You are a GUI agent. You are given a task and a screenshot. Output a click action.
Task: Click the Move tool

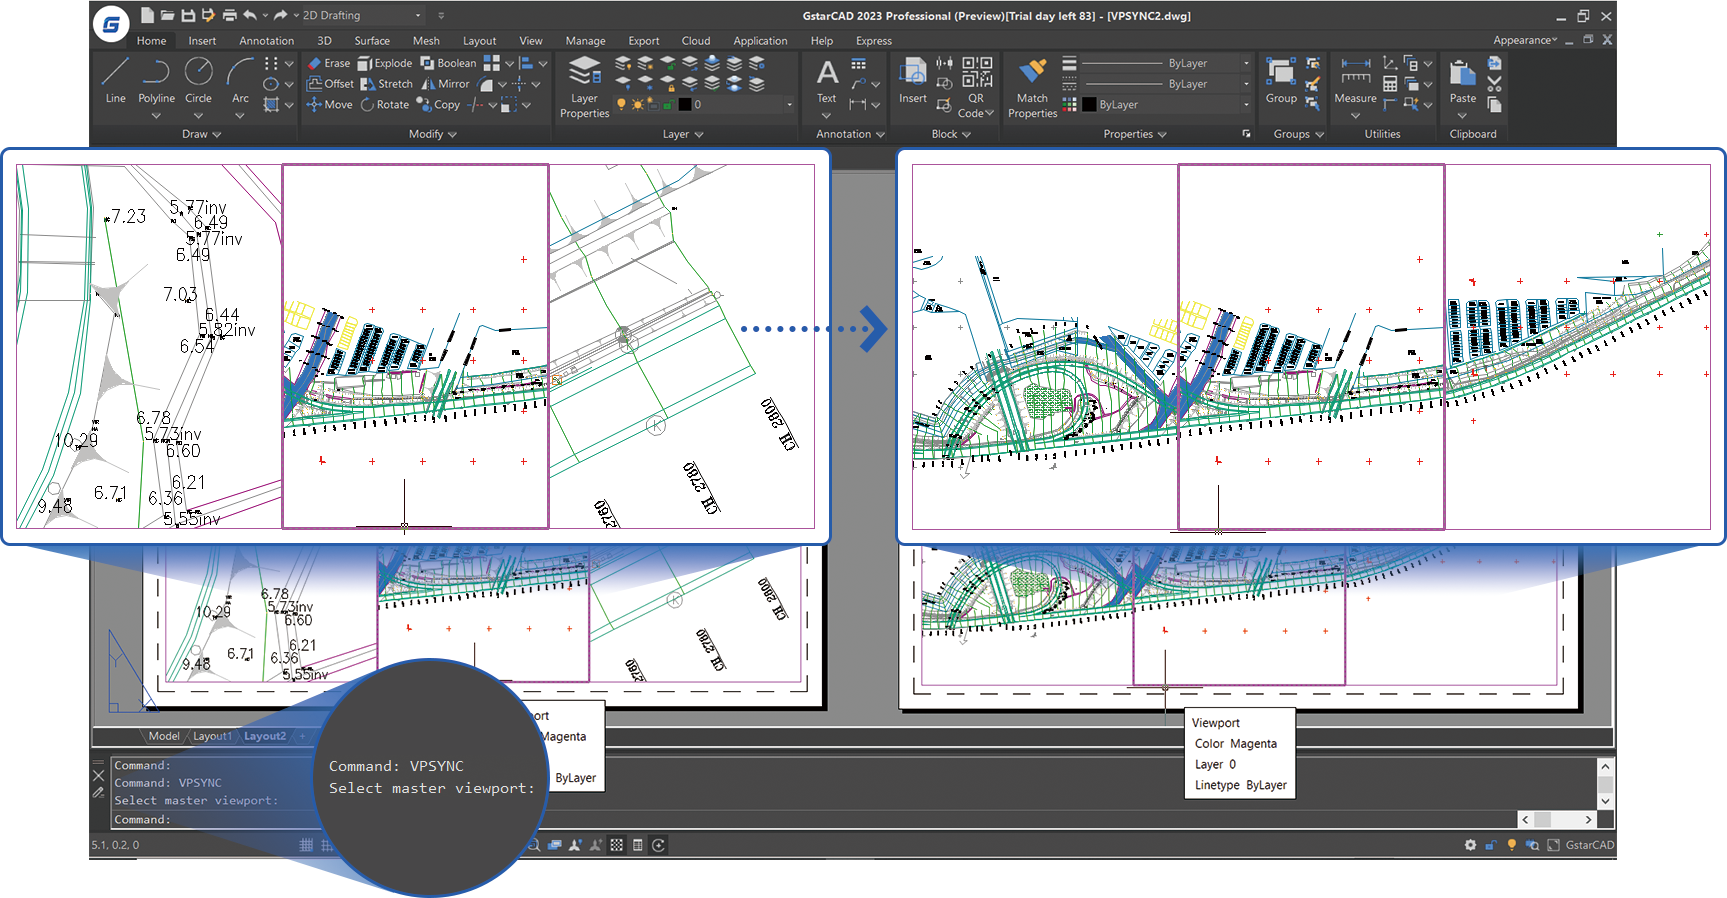[x=329, y=104]
